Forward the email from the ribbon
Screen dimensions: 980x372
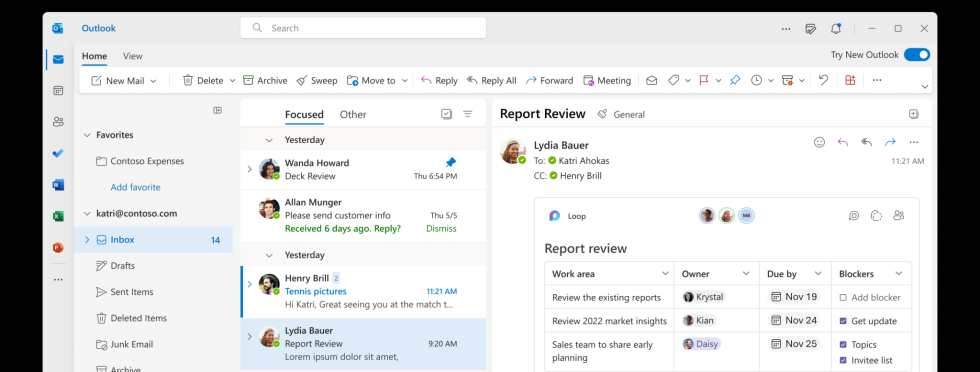pyautogui.click(x=549, y=81)
